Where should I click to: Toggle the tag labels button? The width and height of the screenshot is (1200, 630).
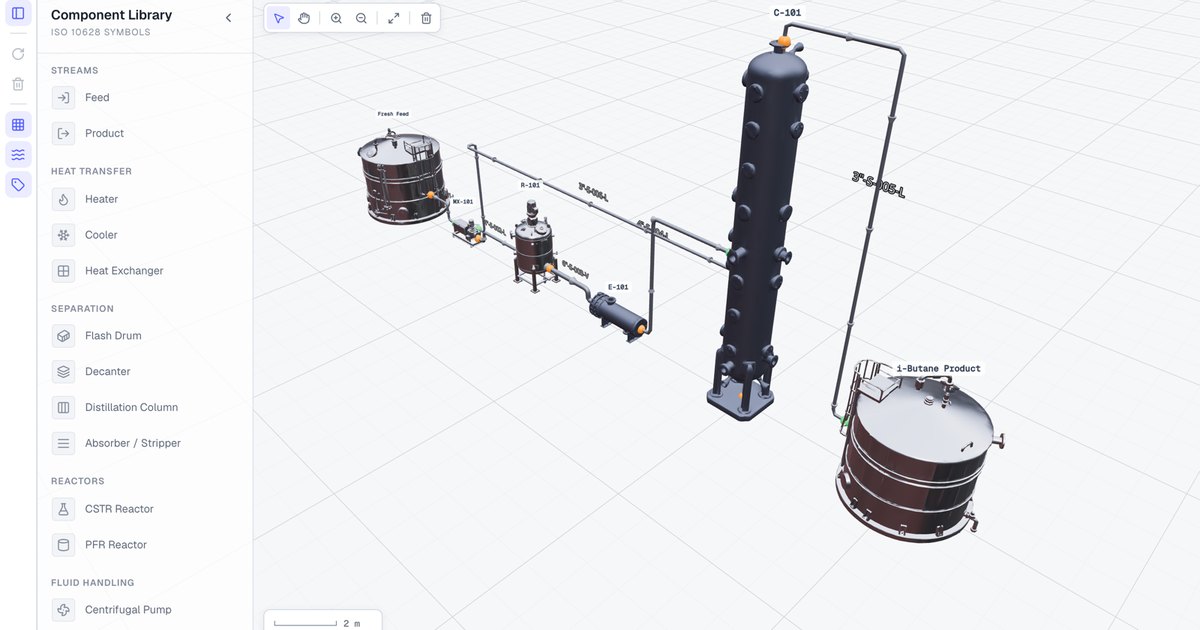(x=18, y=184)
